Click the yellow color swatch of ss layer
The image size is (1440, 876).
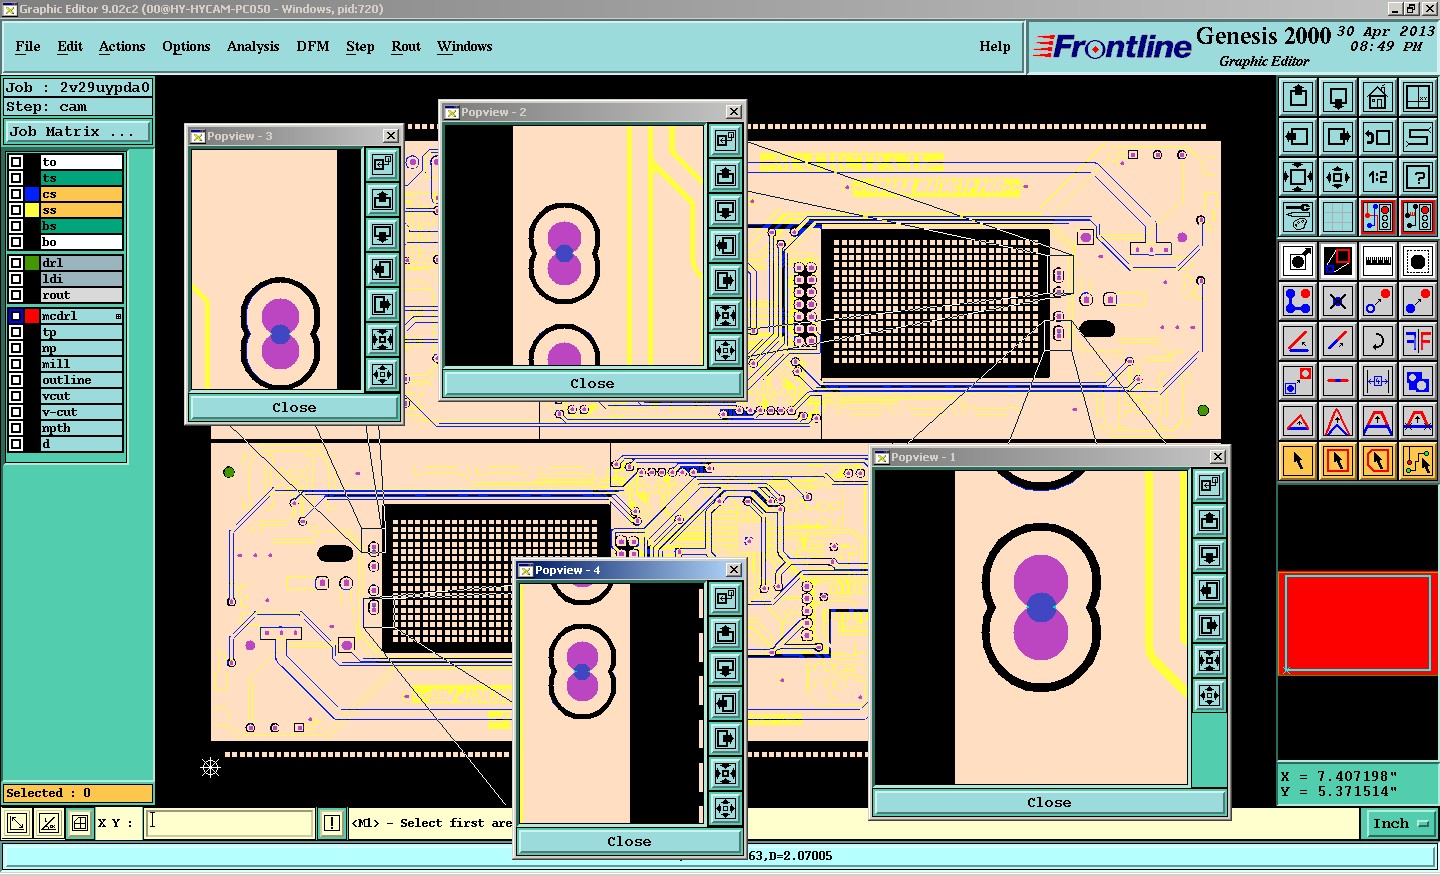32,210
